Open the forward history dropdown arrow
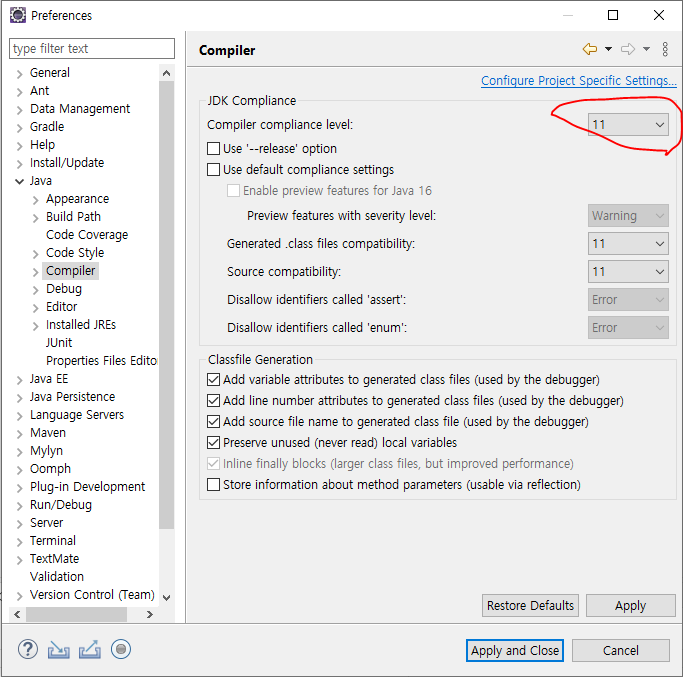This screenshot has height=677, width=683. coord(646,49)
